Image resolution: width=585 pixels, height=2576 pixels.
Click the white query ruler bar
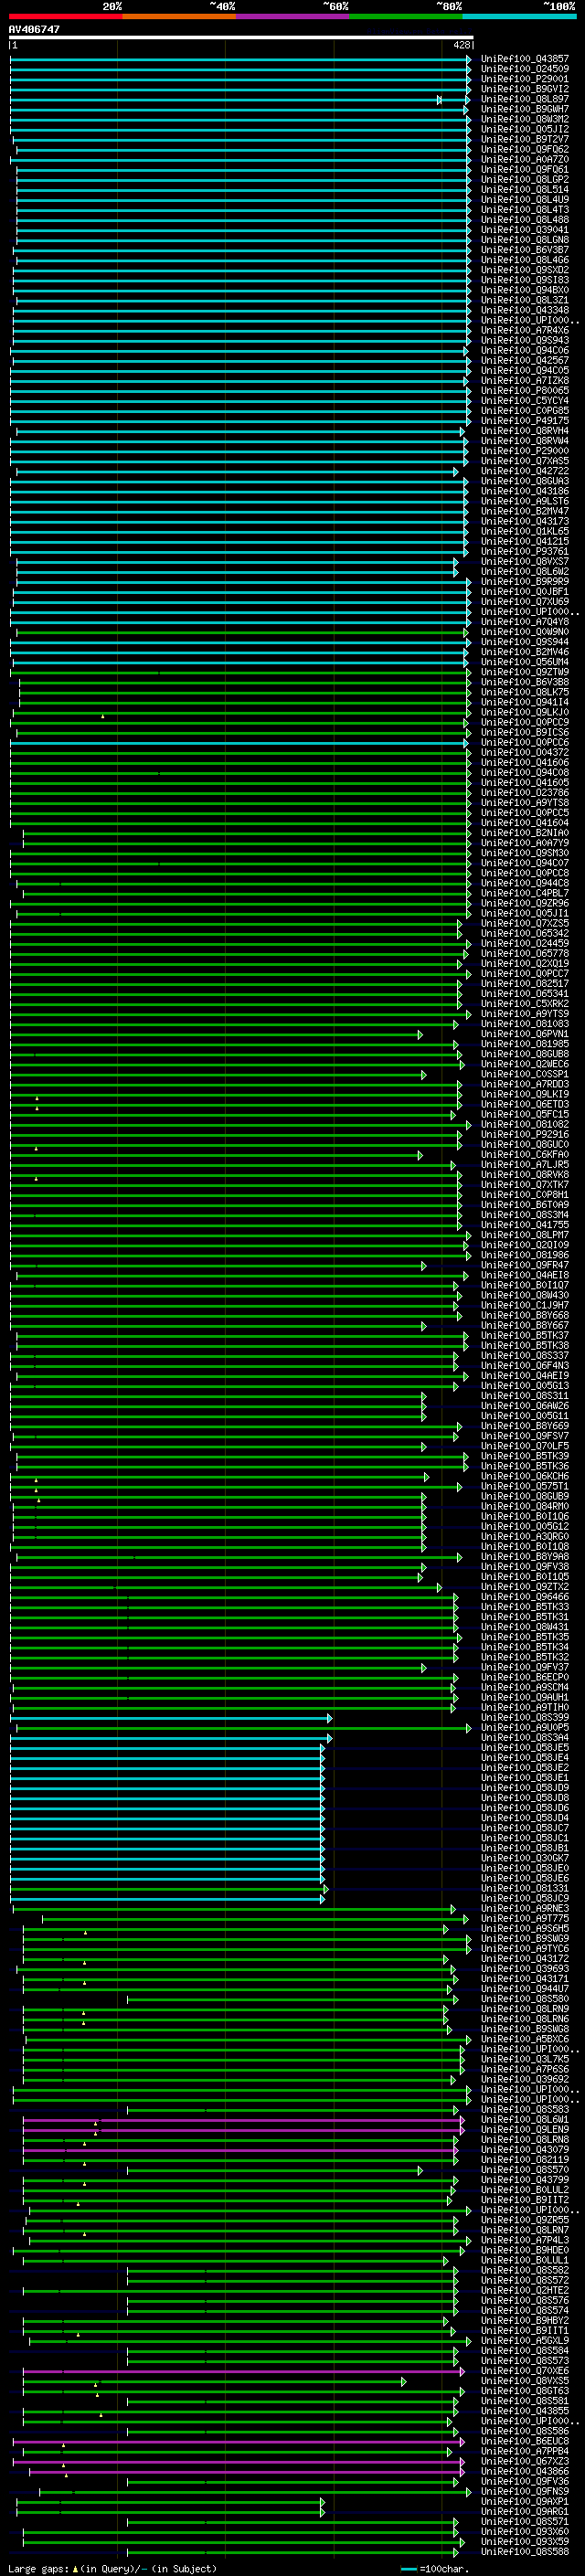click(240, 38)
